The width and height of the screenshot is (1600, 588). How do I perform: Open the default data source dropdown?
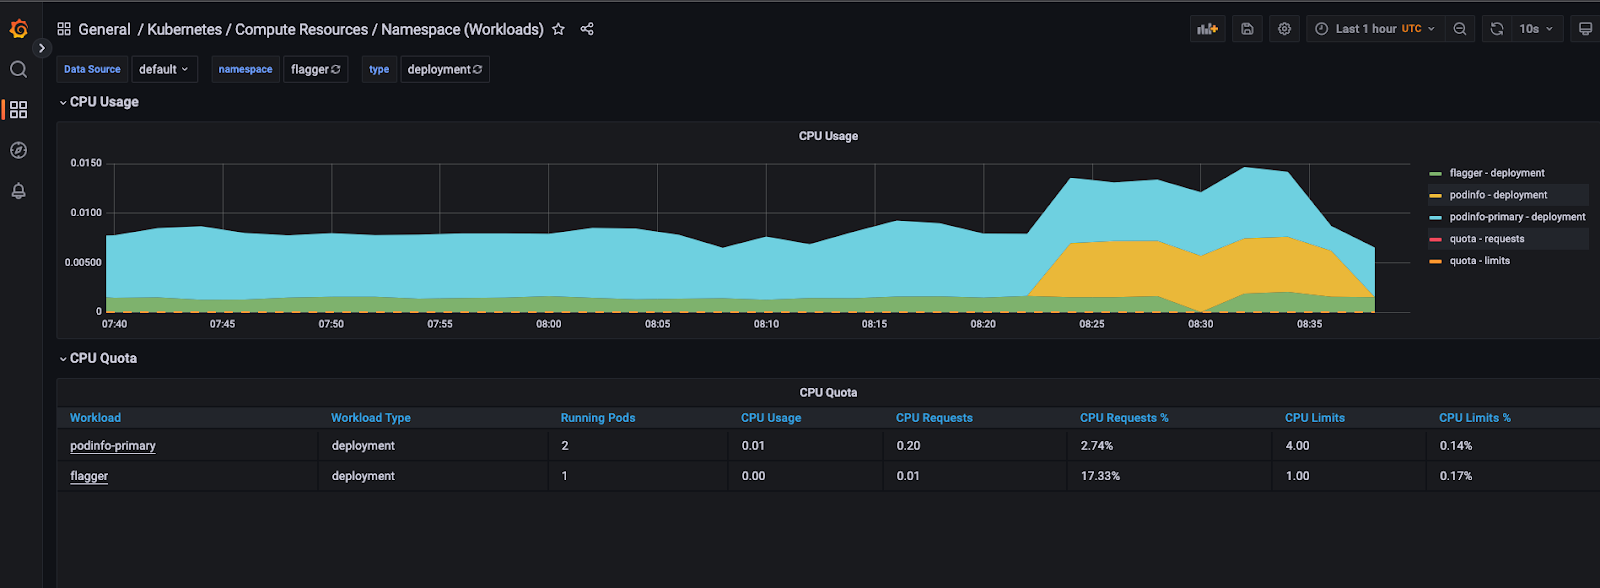coord(164,69)
